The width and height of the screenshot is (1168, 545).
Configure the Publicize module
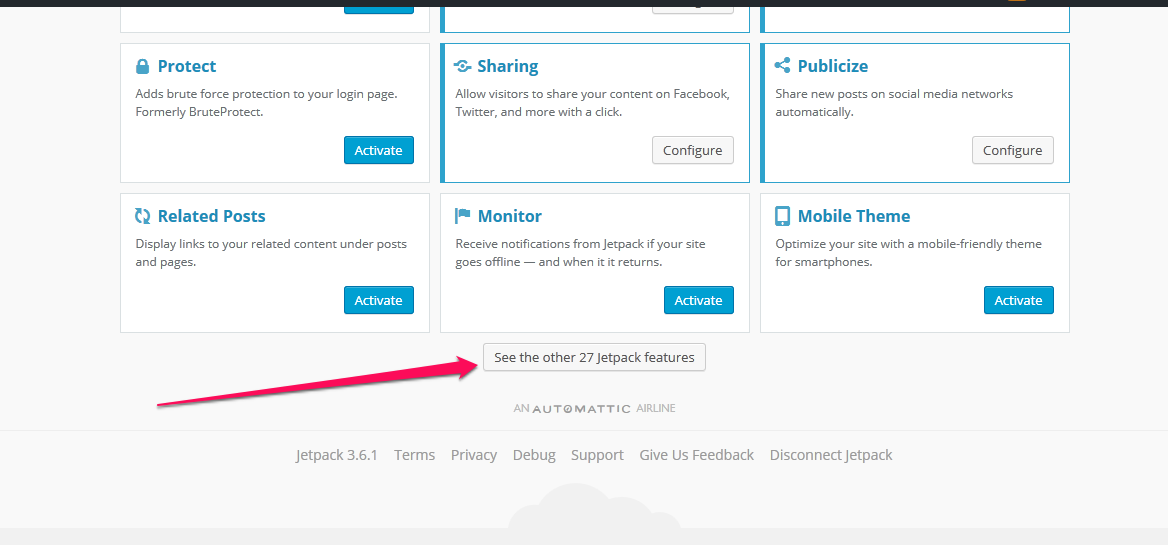tap(1012, 150)
